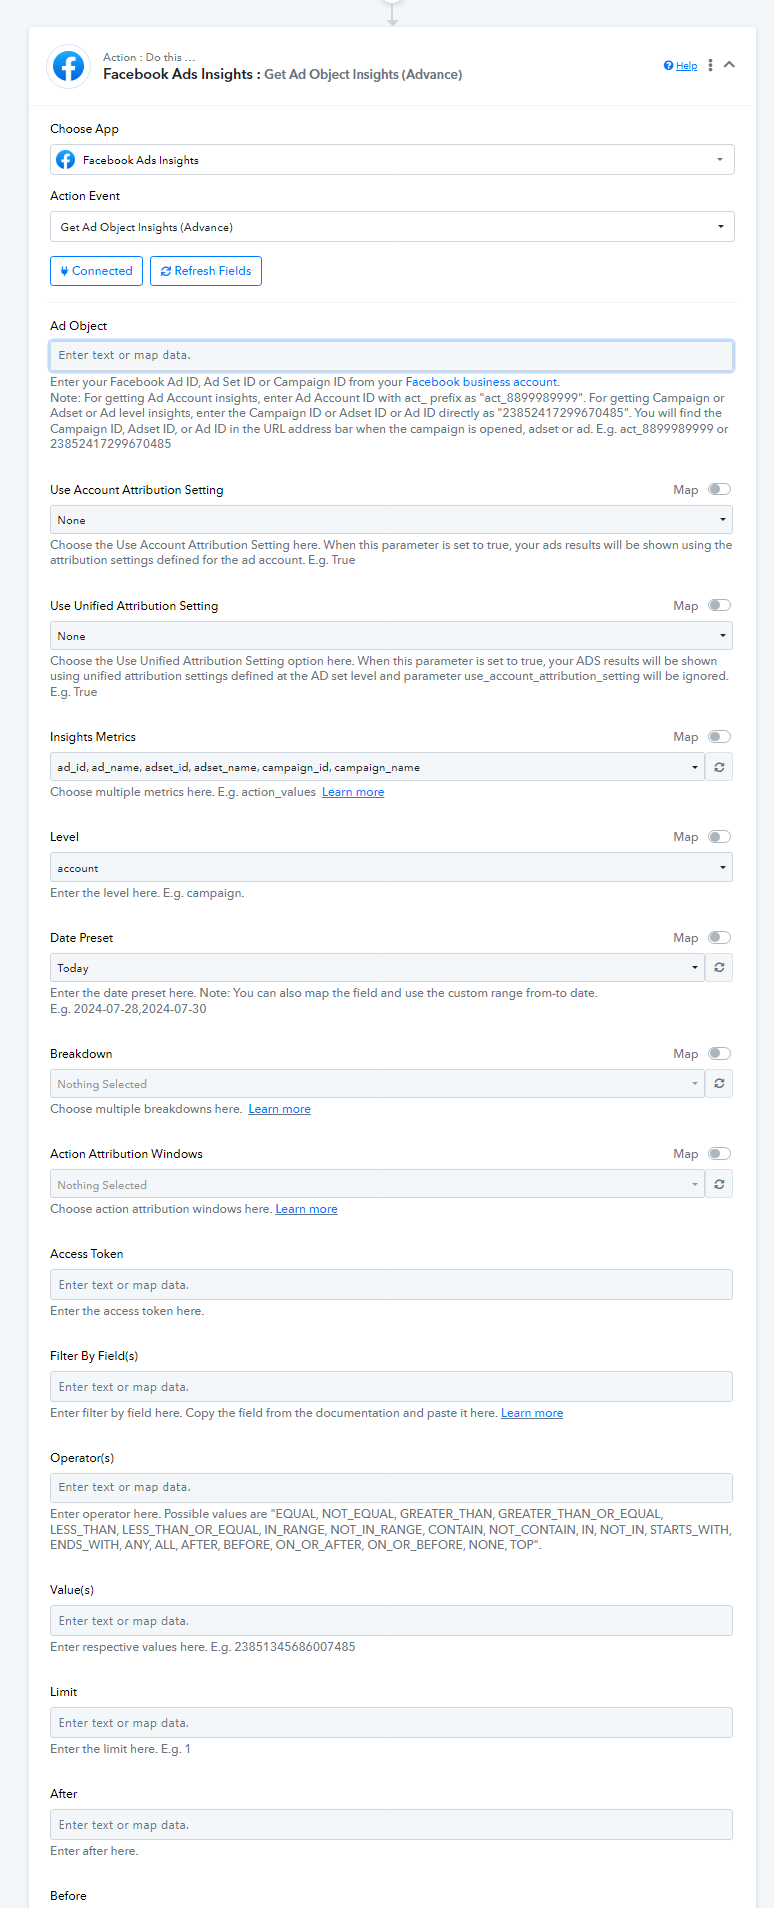The image size is (774, 1908).
Task: Toggle Map for Breakdown
Action: [x=719, y=1053]
